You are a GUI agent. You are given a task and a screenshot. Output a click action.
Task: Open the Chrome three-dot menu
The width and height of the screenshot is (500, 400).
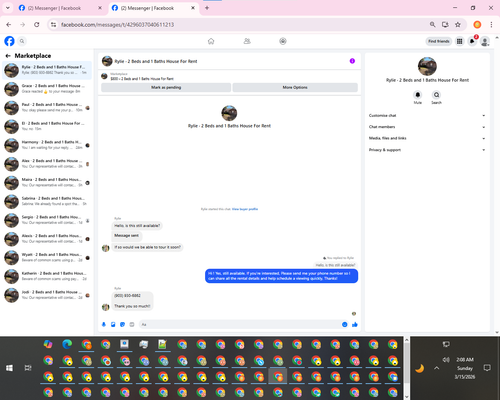pos(491,25)
